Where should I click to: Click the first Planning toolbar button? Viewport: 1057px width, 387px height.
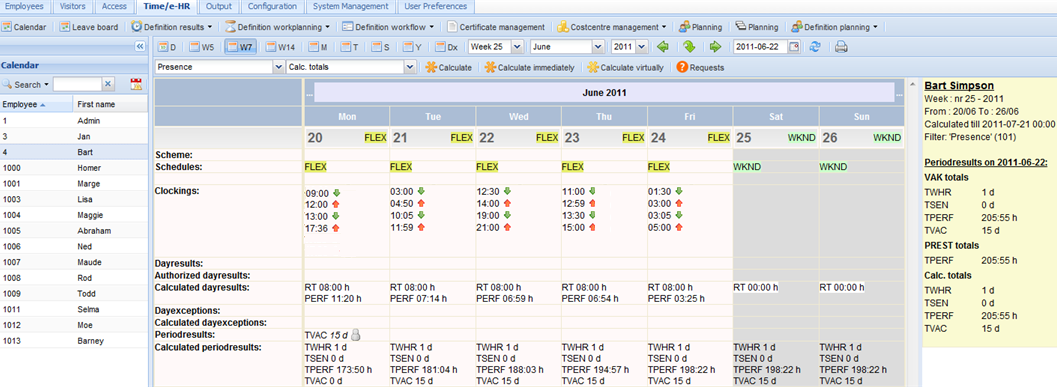(x=701, y=27)
